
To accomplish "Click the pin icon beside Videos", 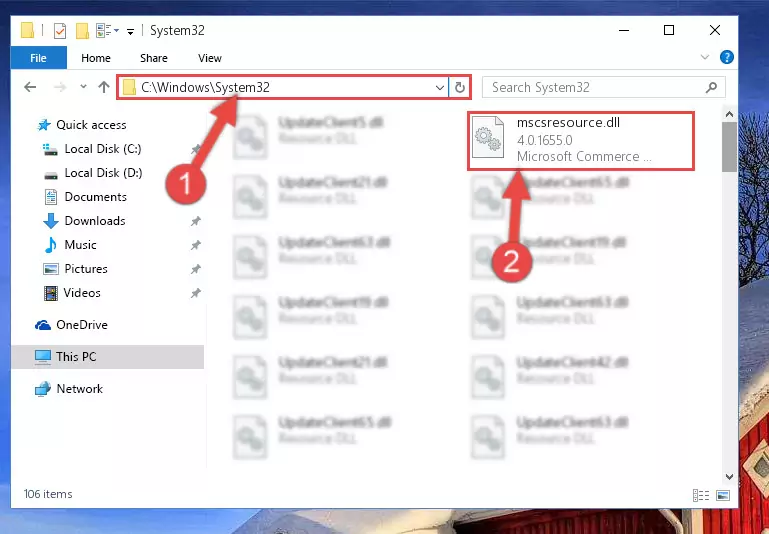I will pyautogui.click(x=196, y=293).
